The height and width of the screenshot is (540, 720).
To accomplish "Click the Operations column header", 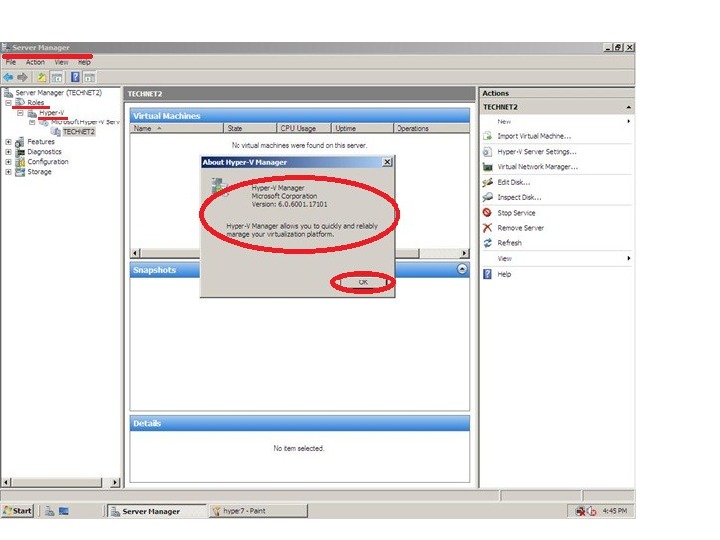I will [x=432, y=129].
